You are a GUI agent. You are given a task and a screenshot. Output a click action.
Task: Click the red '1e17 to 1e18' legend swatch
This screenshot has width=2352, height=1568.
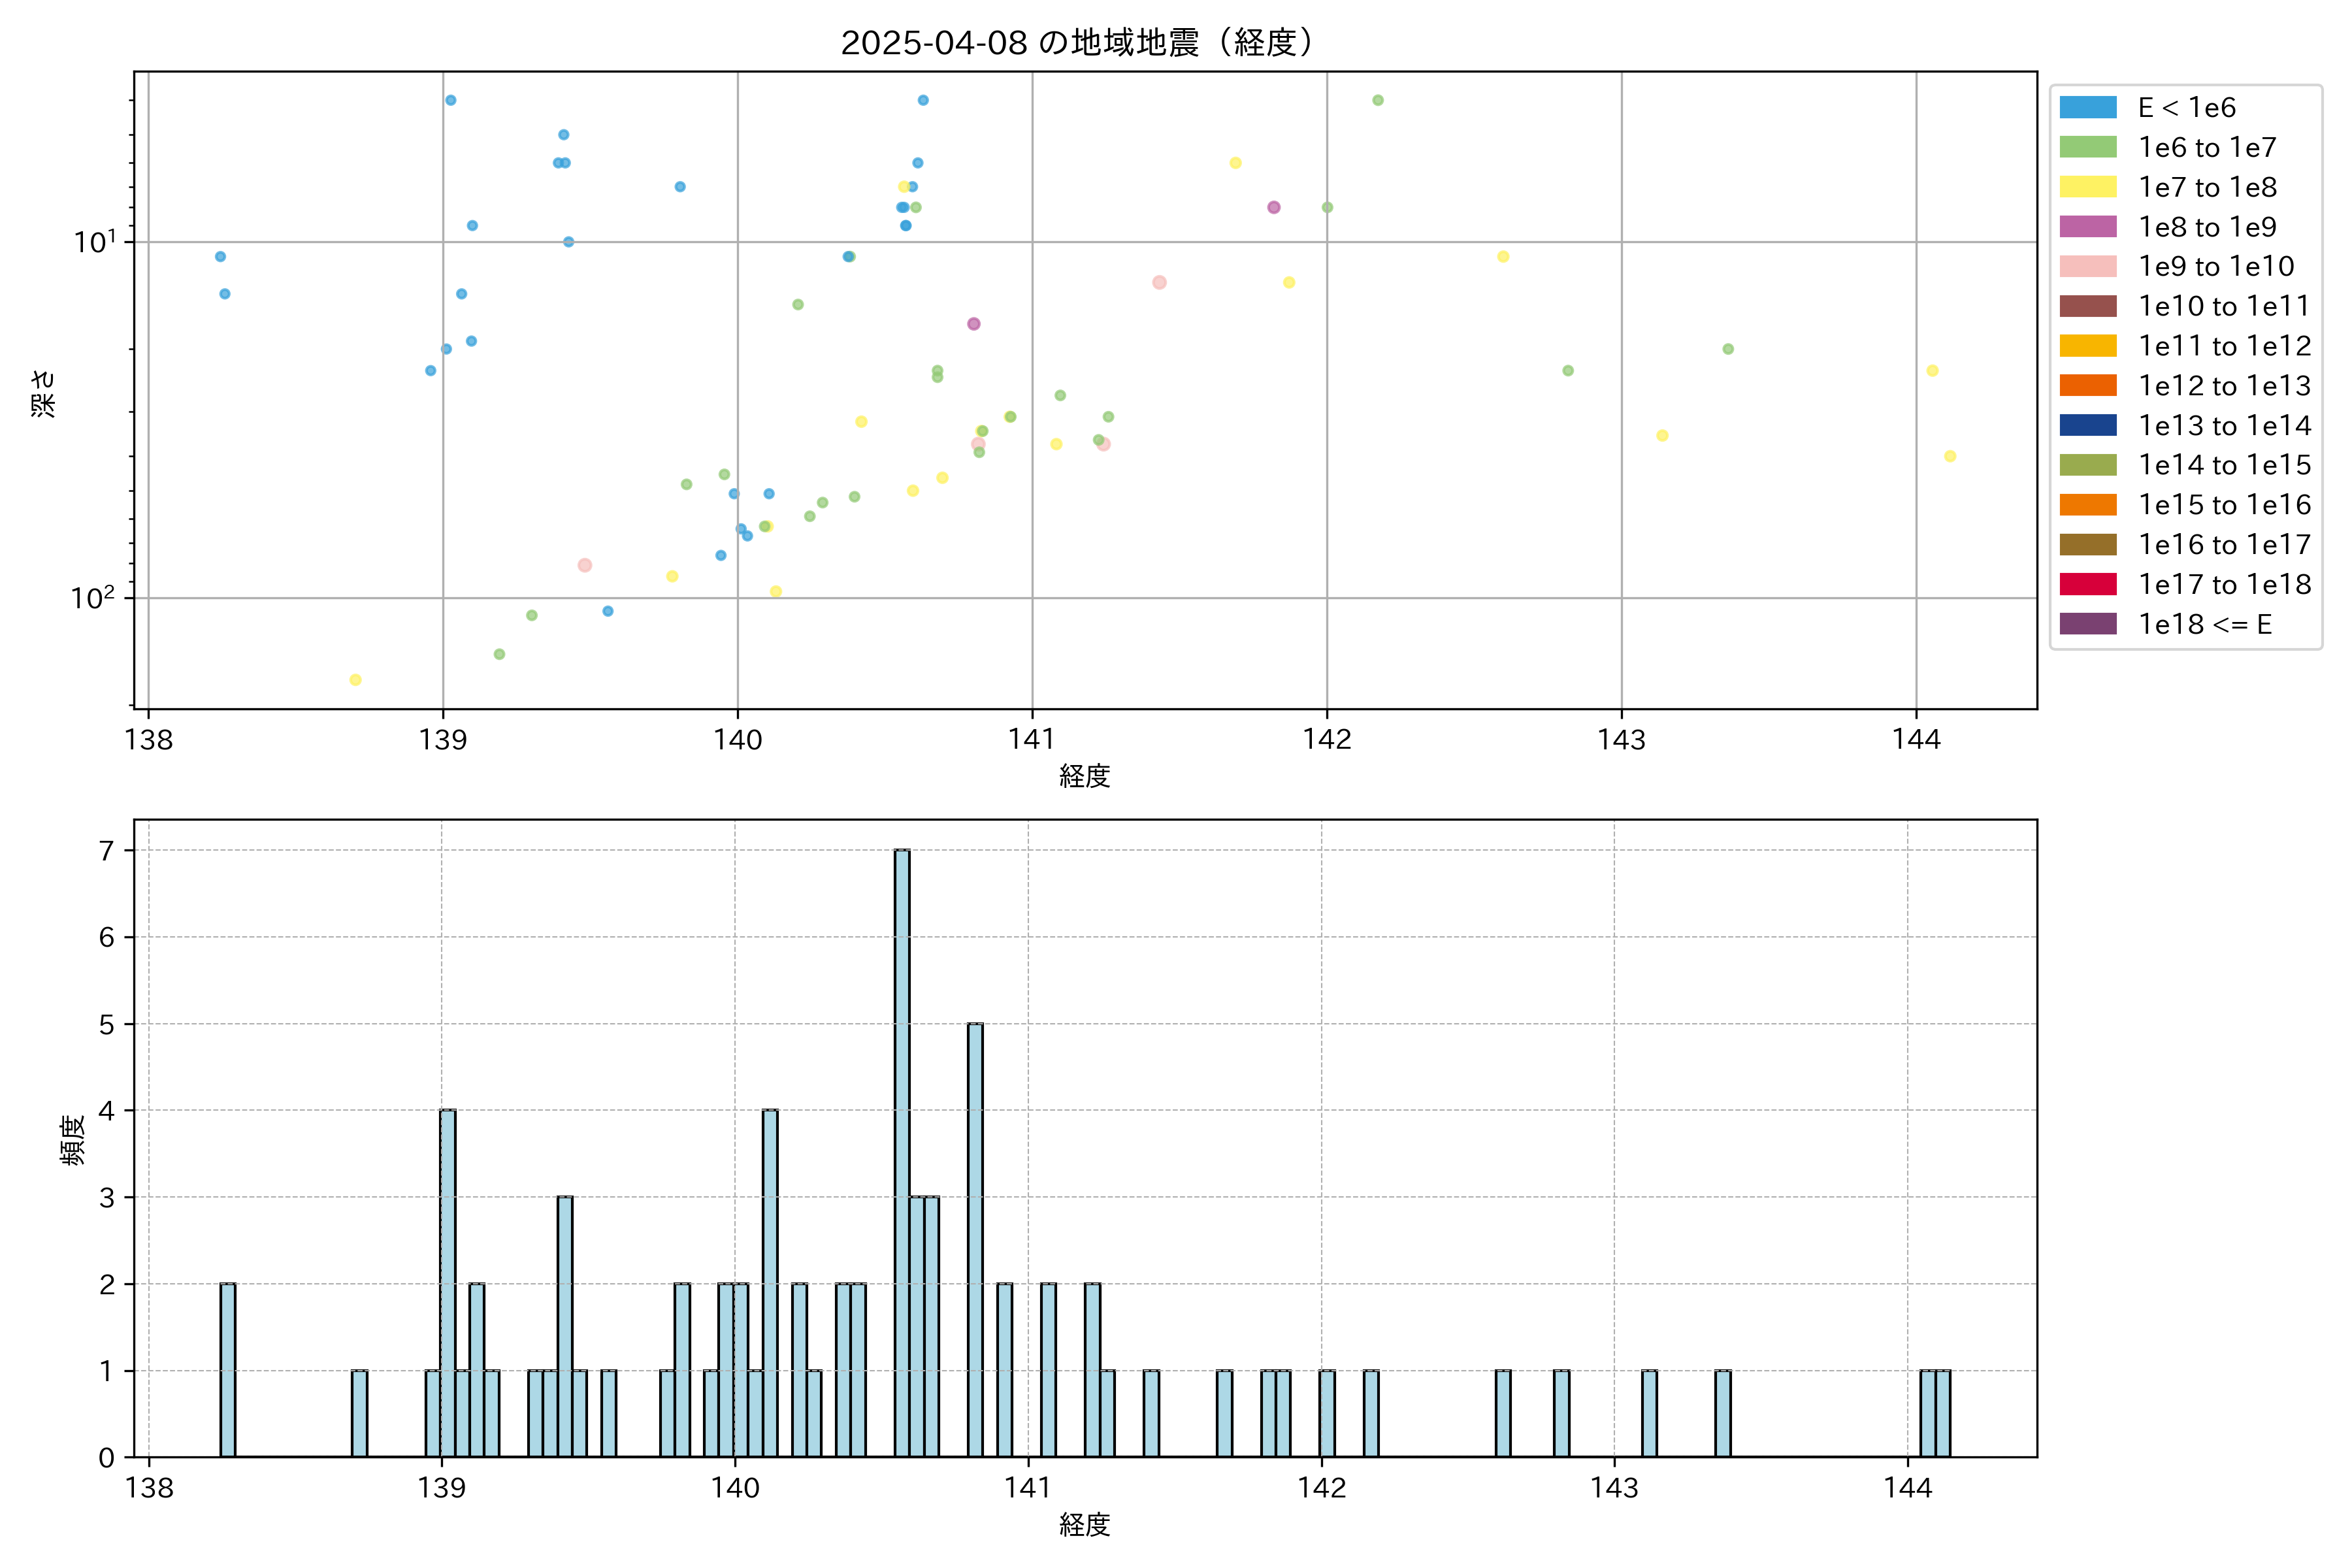[2087, 584]
